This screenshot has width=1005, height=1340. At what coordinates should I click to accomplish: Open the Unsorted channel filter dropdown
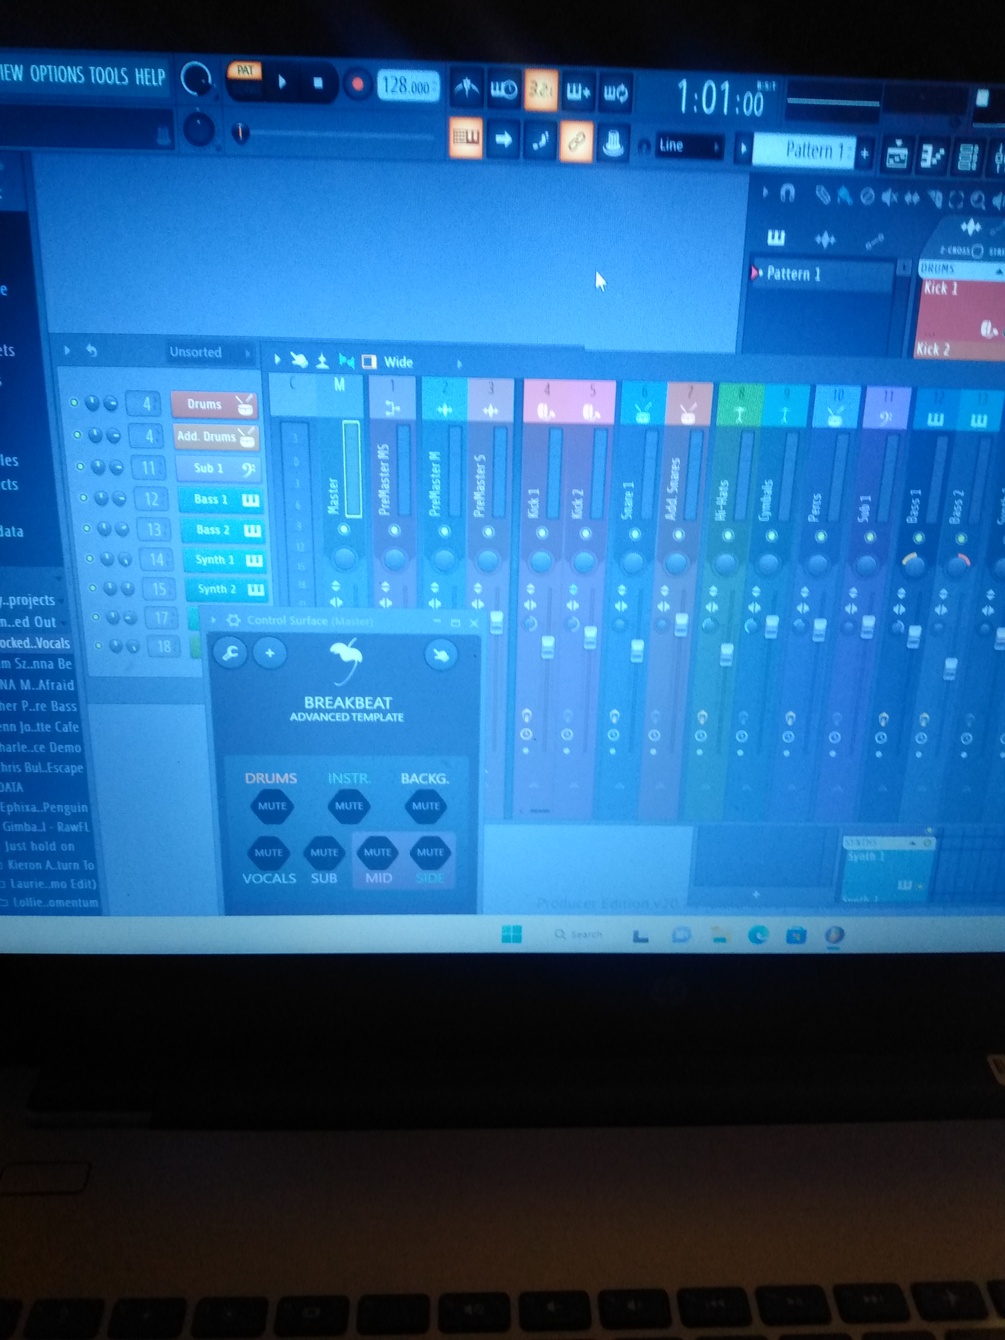pyautogui.click(x=208, y=352)
